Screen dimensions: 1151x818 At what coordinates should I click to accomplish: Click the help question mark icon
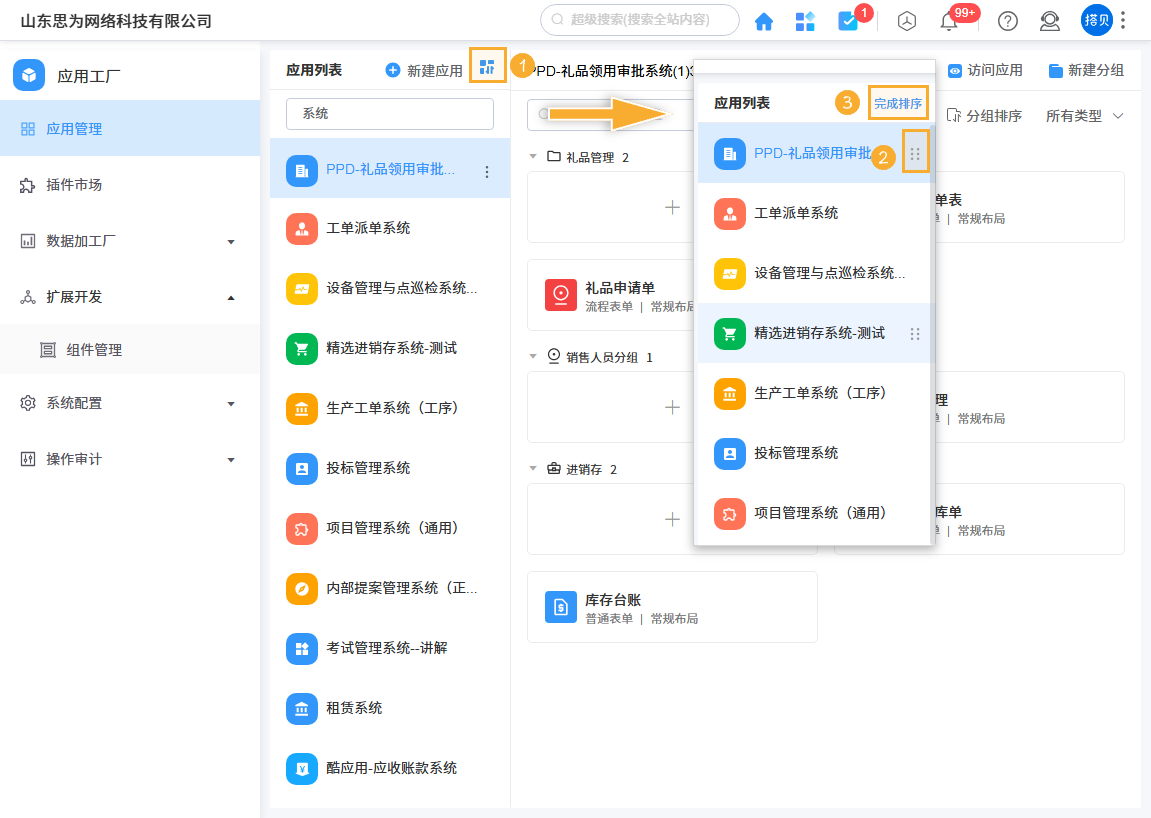1006,20
